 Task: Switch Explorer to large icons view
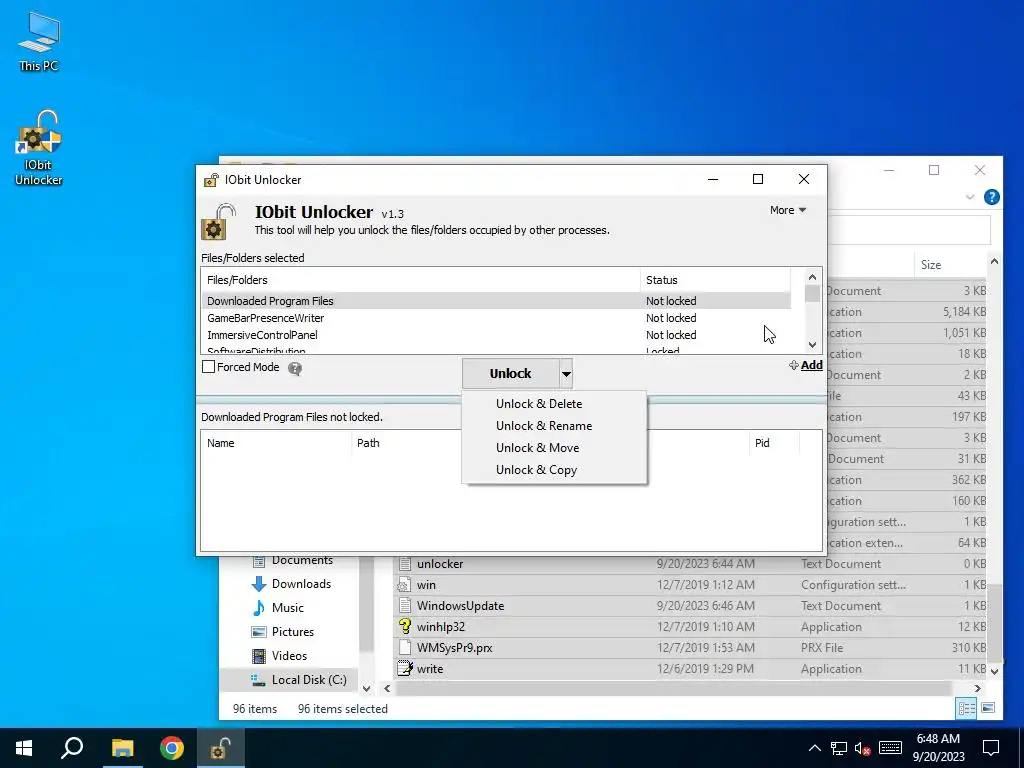tap(988, 708)
